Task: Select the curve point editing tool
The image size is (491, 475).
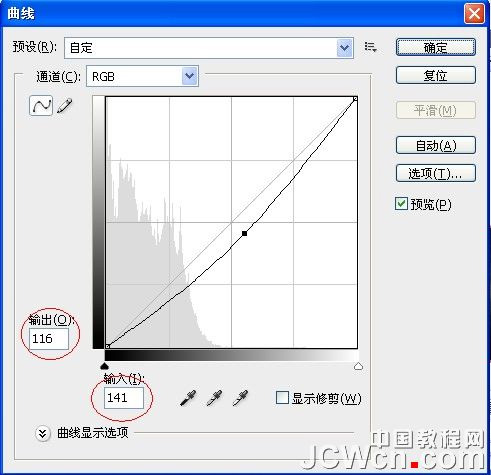Action: coord(41,106)
